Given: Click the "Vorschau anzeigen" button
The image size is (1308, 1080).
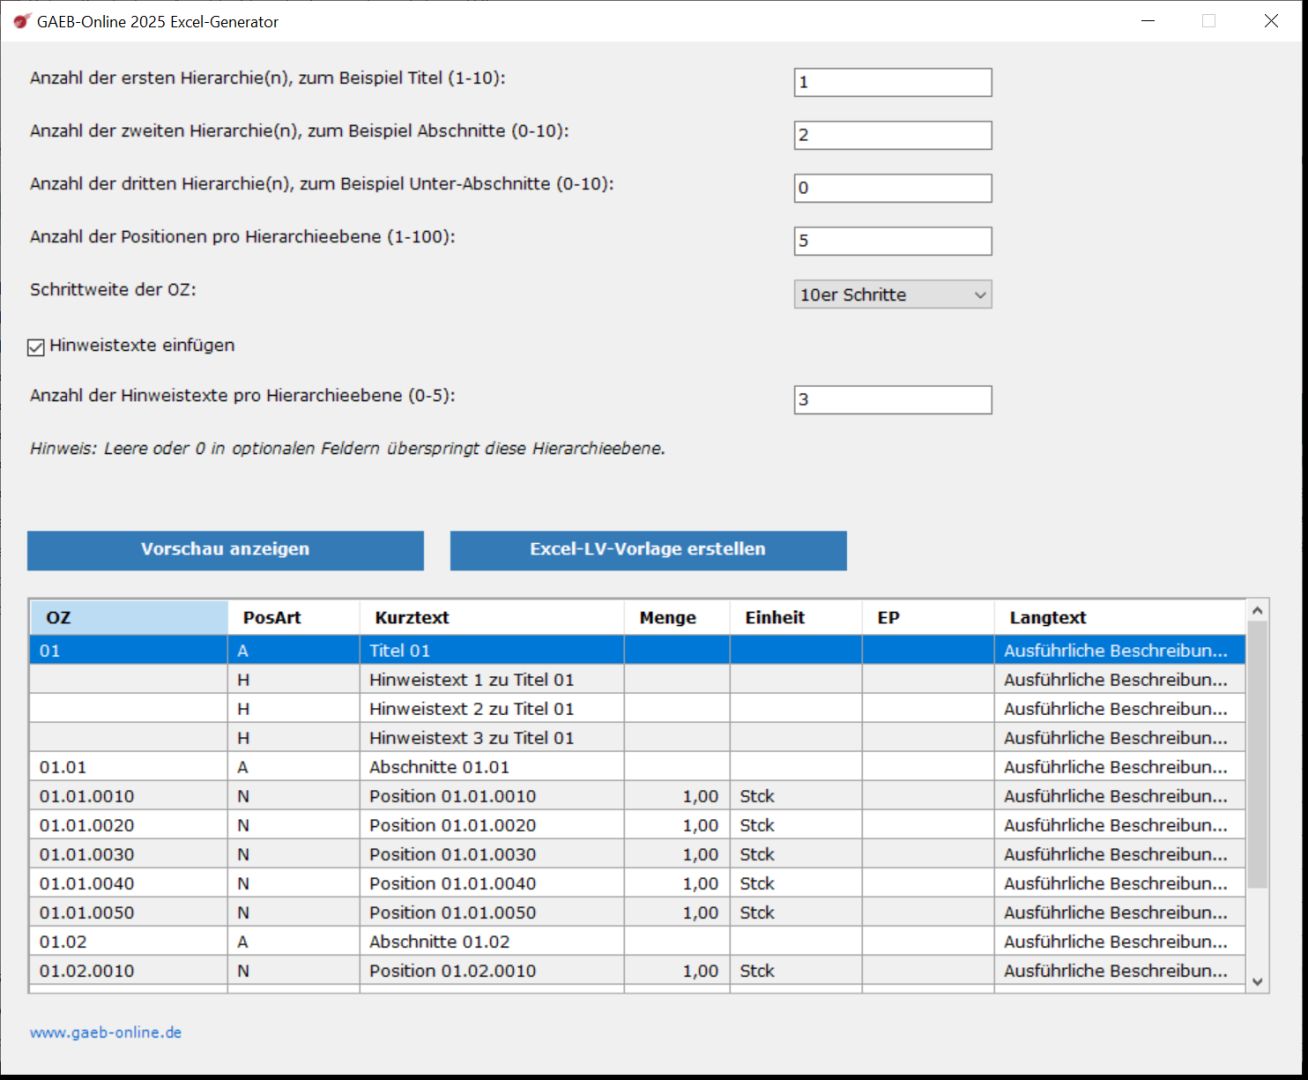Looking at the screenshot, I should [x=225, y=550].
